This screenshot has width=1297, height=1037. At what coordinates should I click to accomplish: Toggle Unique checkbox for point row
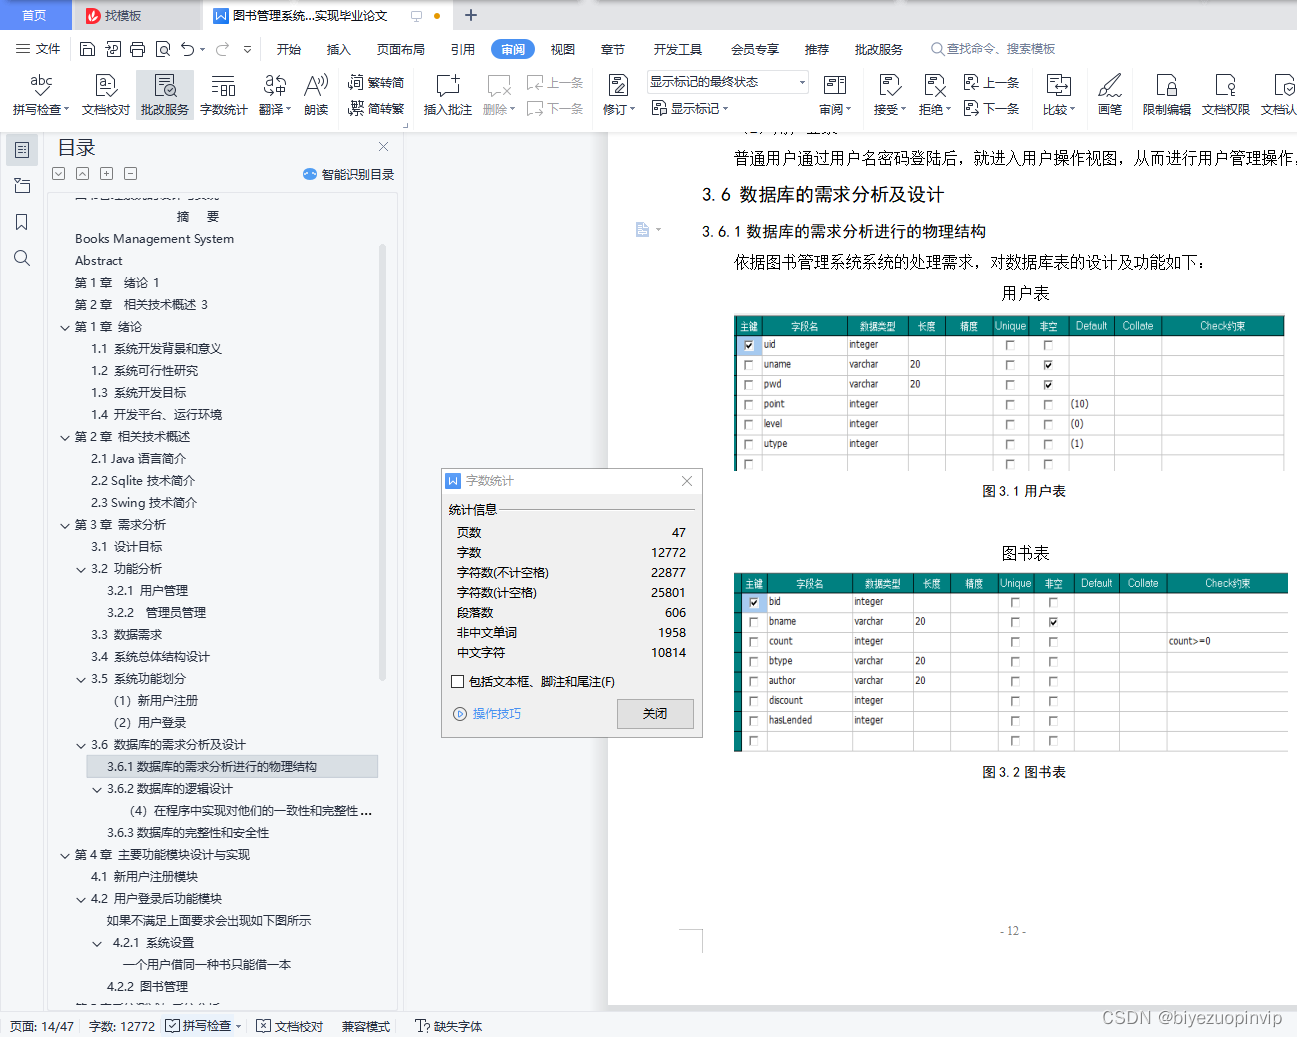point(1010,405)
